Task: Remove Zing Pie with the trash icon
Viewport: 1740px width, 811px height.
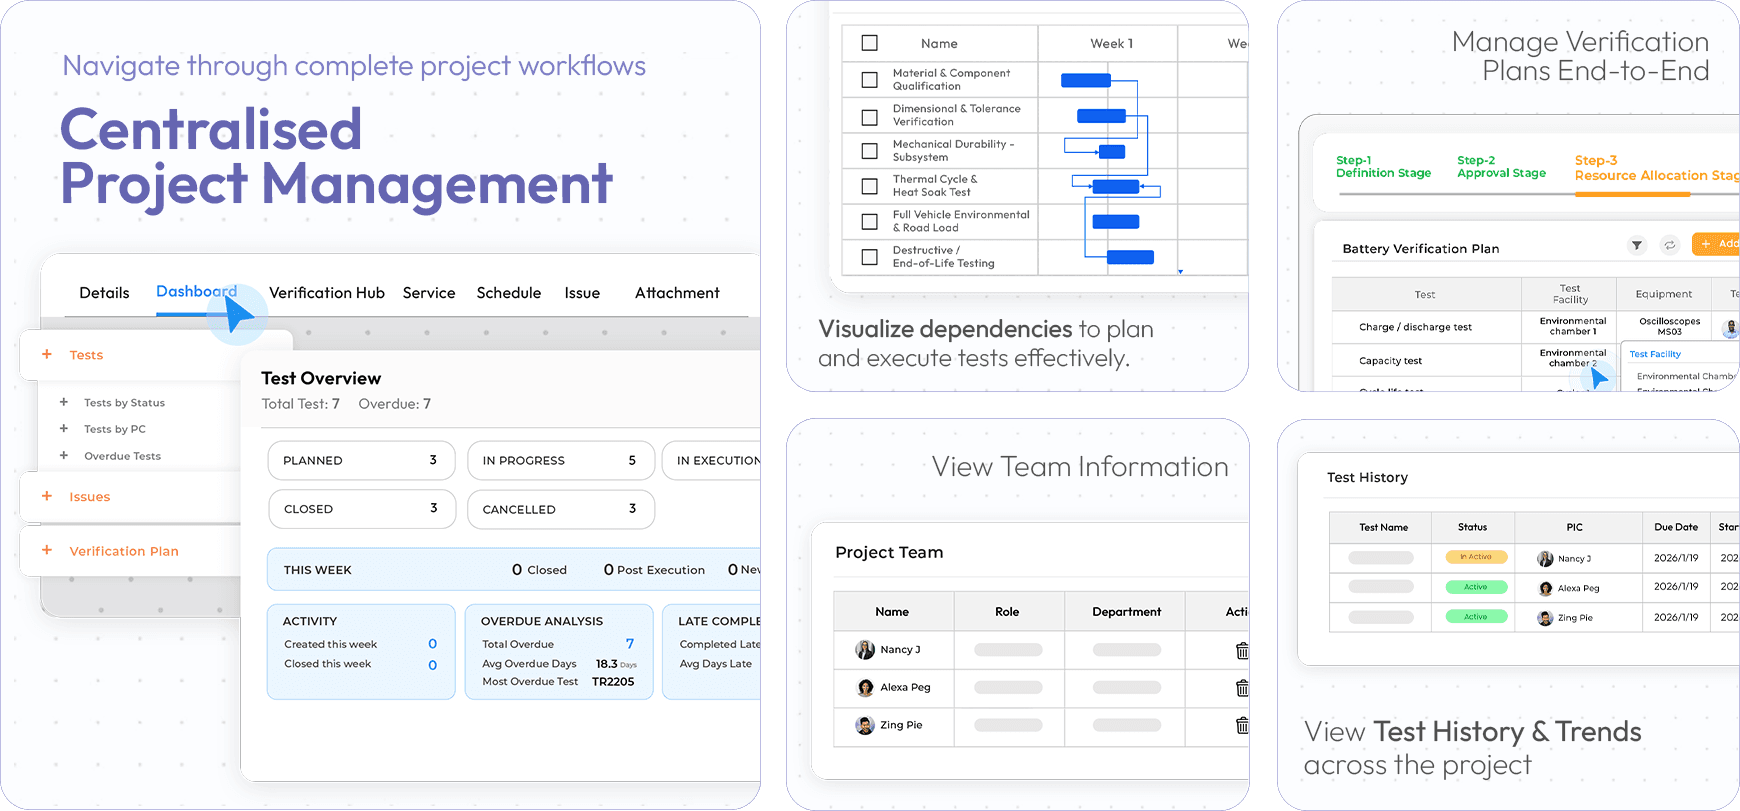Action: pyautogui.click(x=1242, y=725)
